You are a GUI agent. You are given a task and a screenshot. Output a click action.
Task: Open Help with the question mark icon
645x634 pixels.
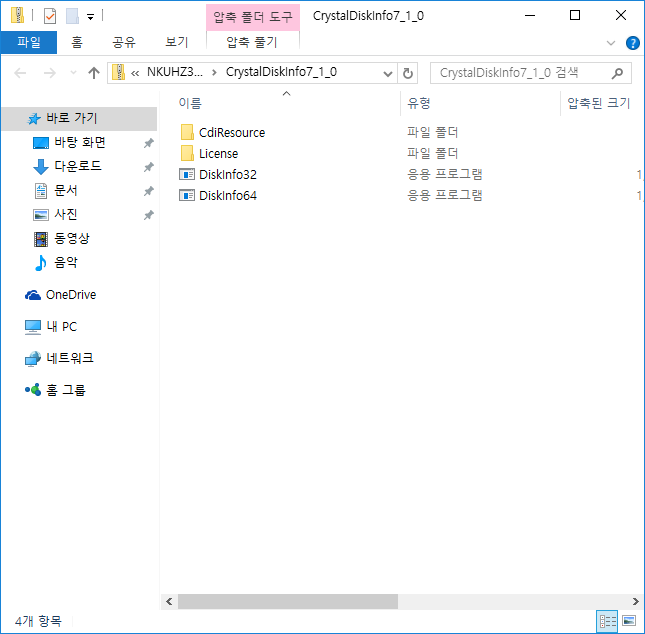pos(632,43)
